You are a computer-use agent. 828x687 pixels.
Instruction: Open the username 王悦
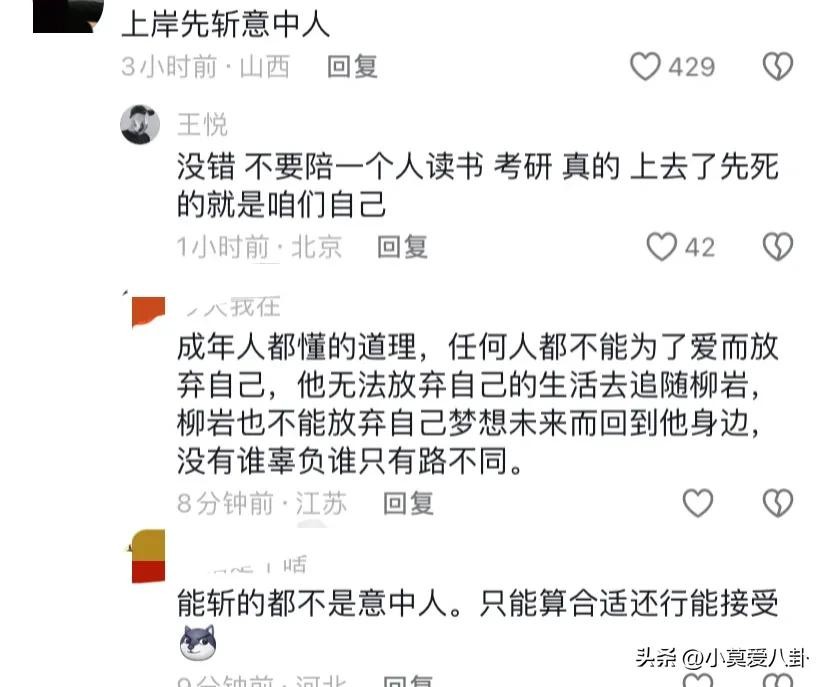pos(202,125)
